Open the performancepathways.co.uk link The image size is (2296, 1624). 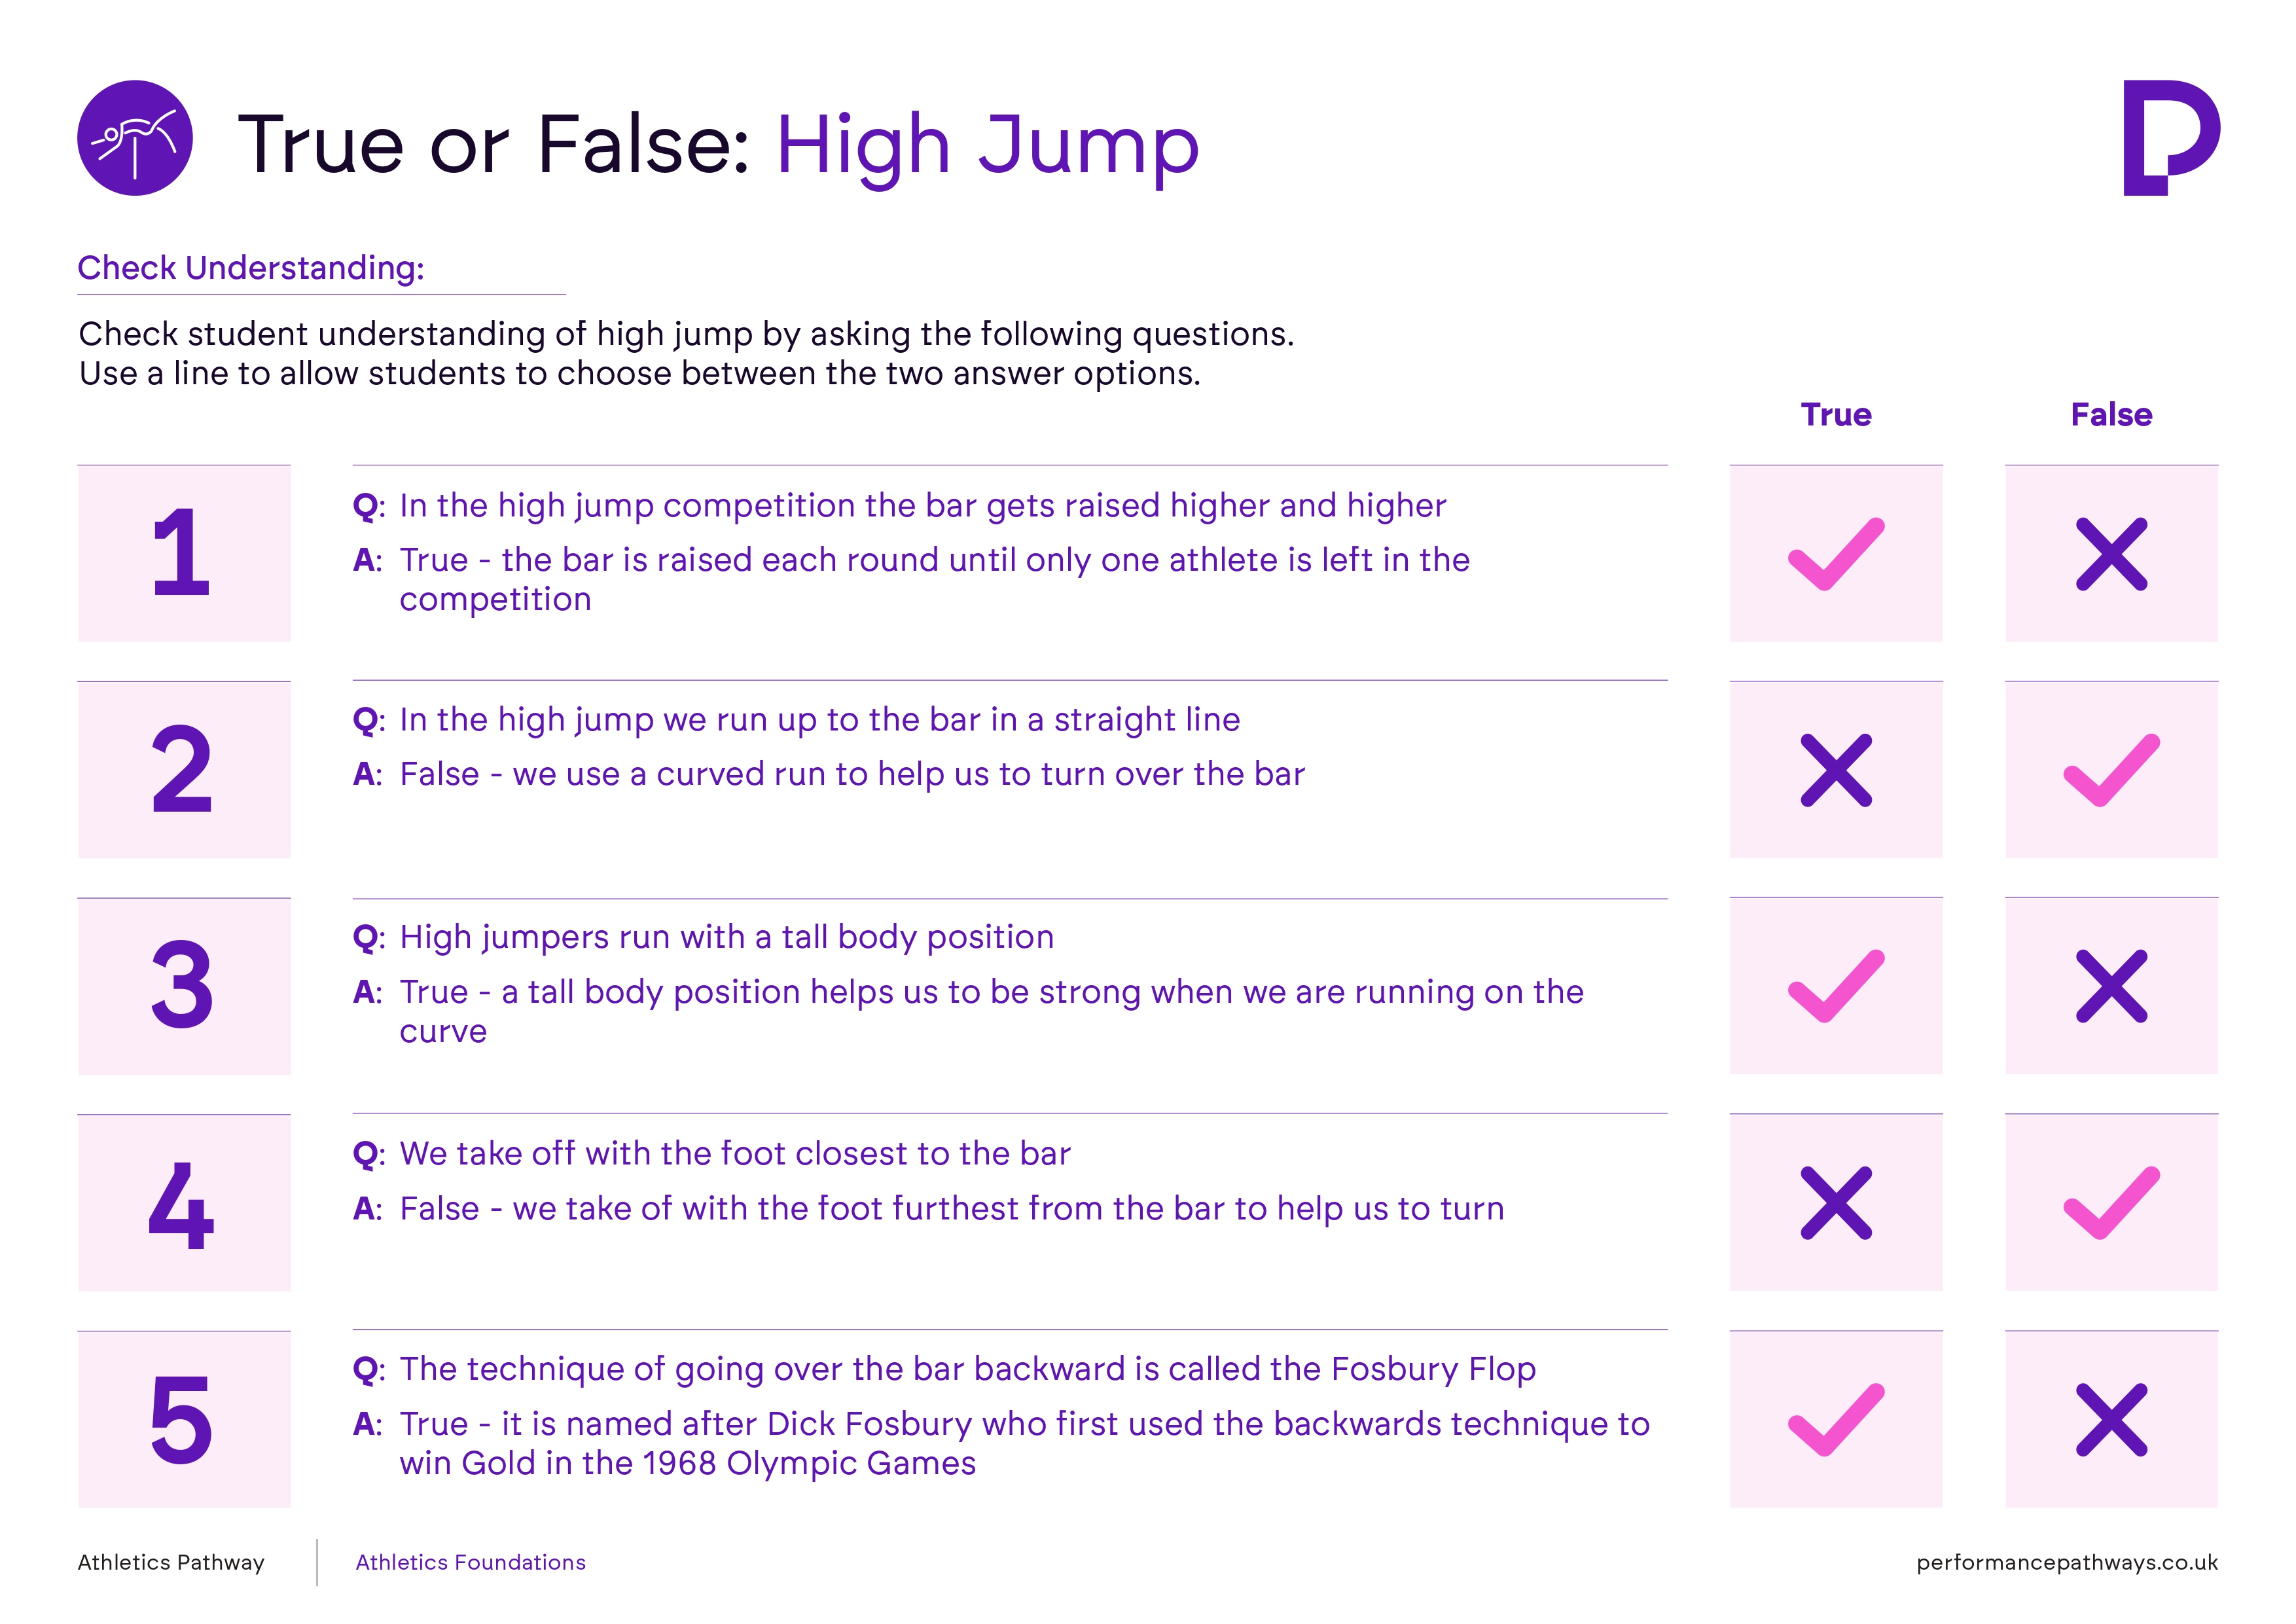pos(2067,1563)
